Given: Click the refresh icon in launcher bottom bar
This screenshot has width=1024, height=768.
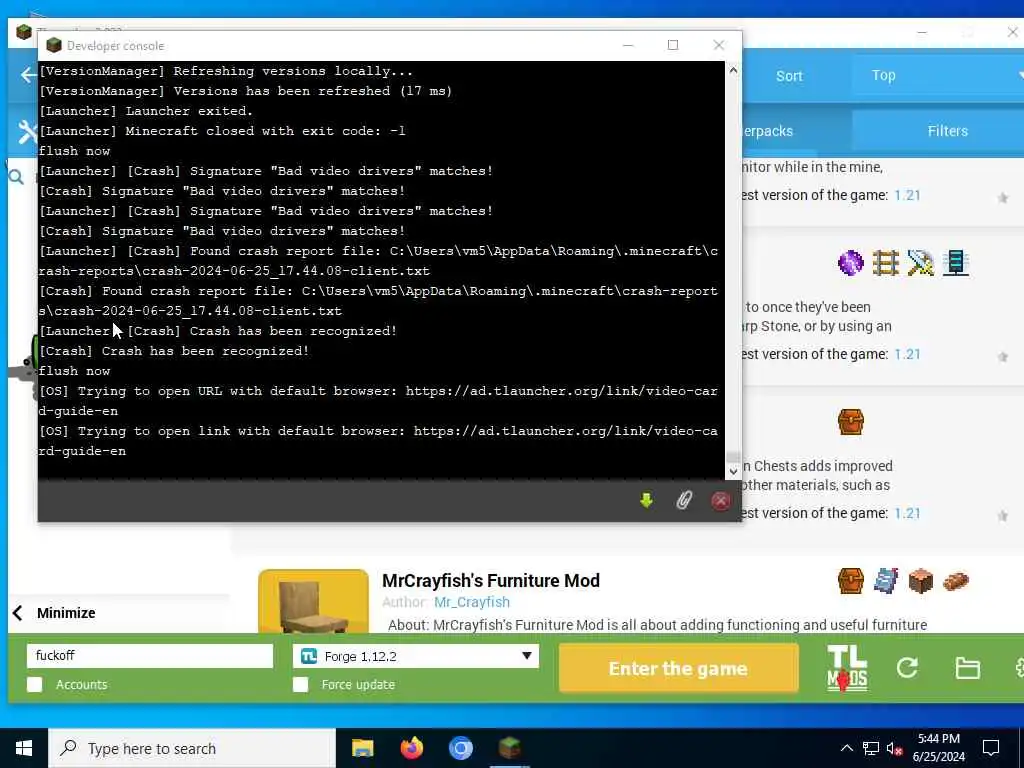Looking at the screenshot, I should [x=907, y=668].
